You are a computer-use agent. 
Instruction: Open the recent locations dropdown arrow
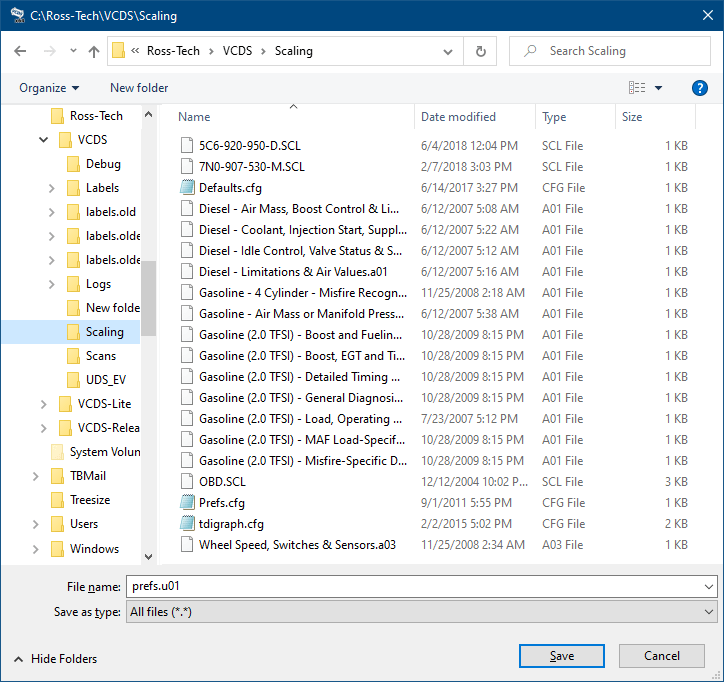73,51
